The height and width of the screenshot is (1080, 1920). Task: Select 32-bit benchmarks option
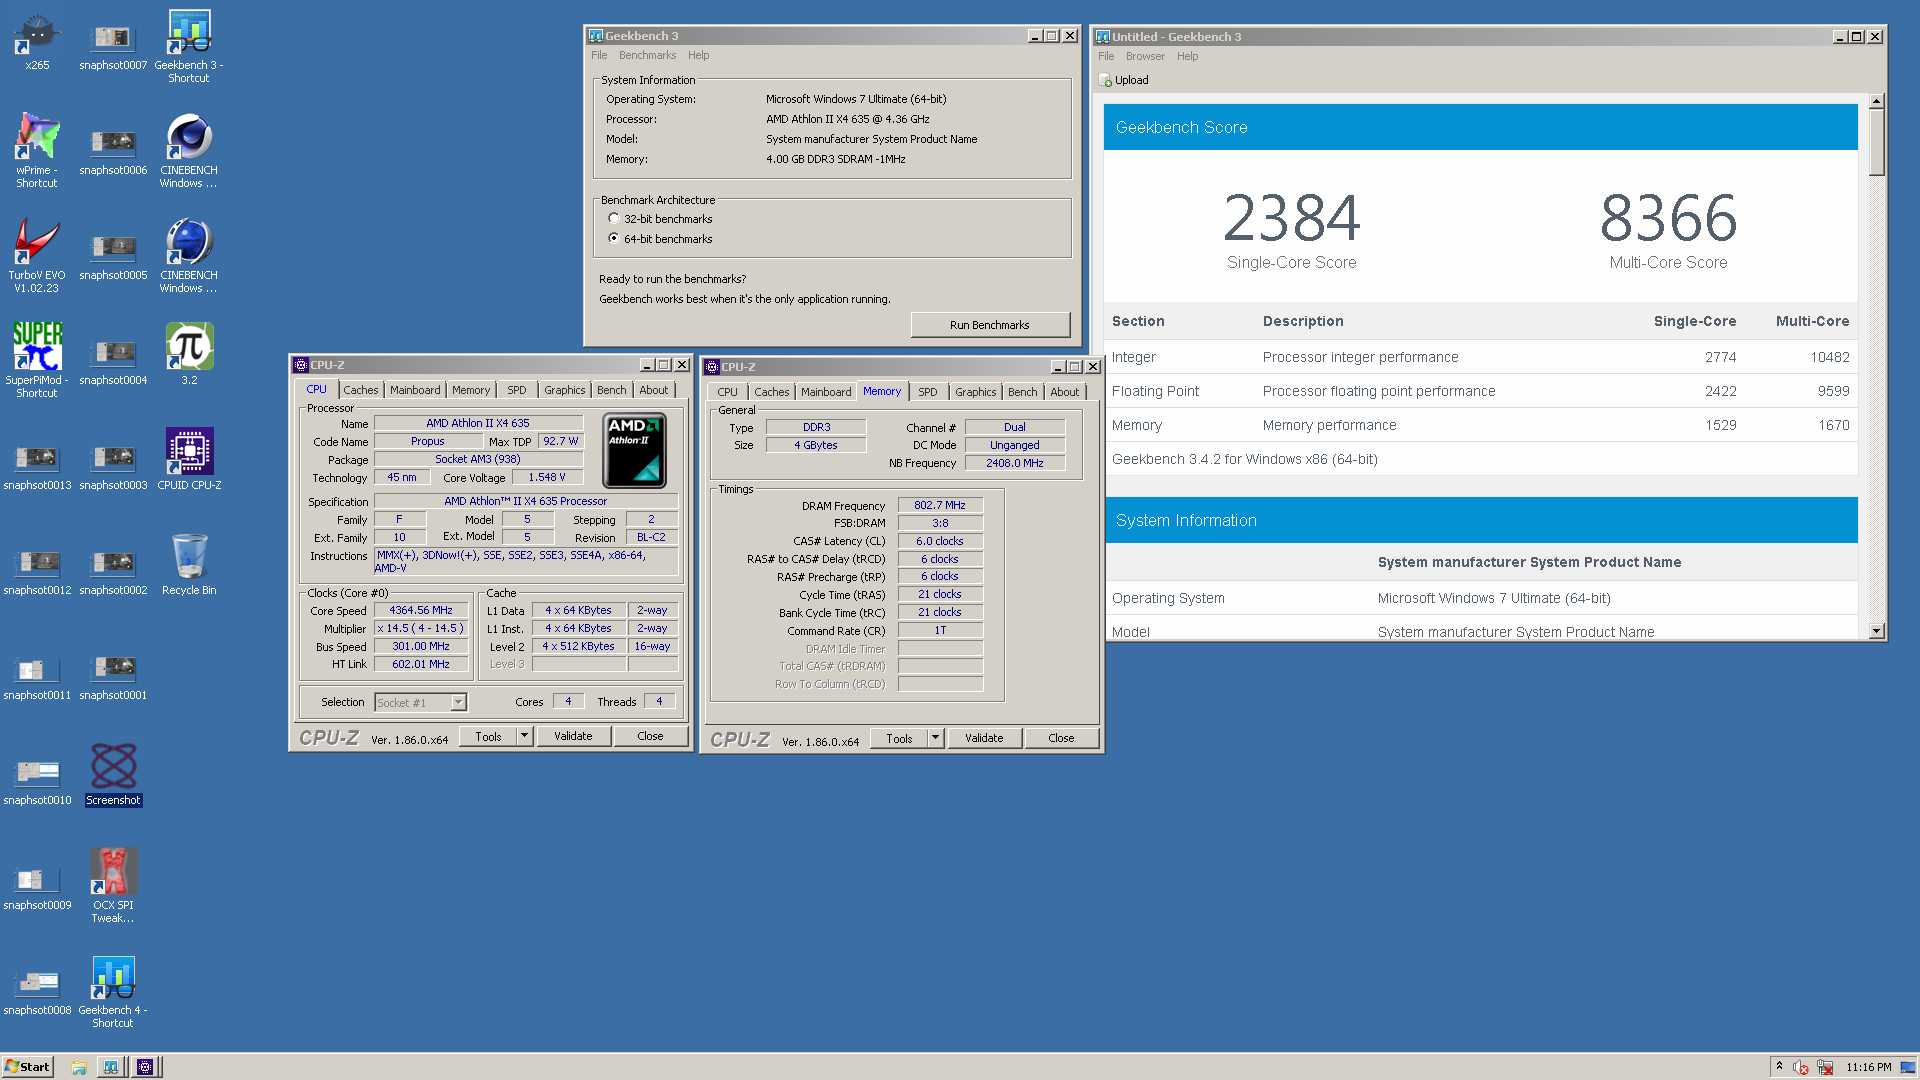tap(661, 219)
